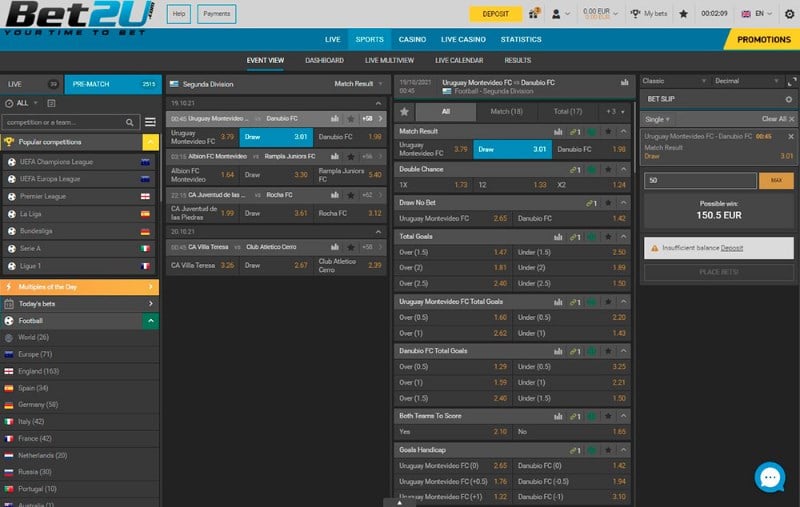Open Total Goals market statistics icon
The height and width of the screenshot is (507, 800).
point(558,237)
